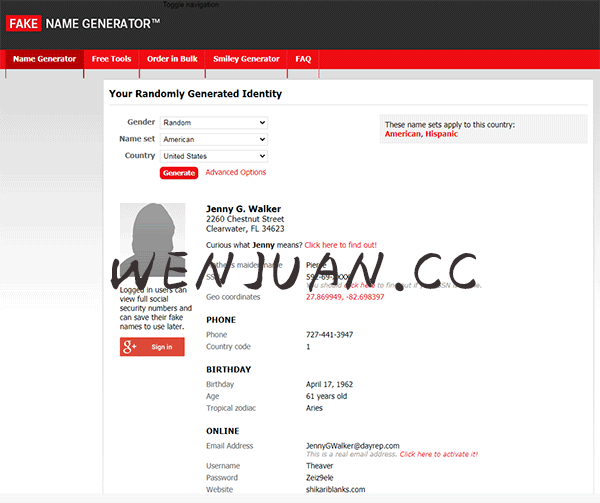
Task: Click the name Jenny G. Walker
Action: pos(243,209)
